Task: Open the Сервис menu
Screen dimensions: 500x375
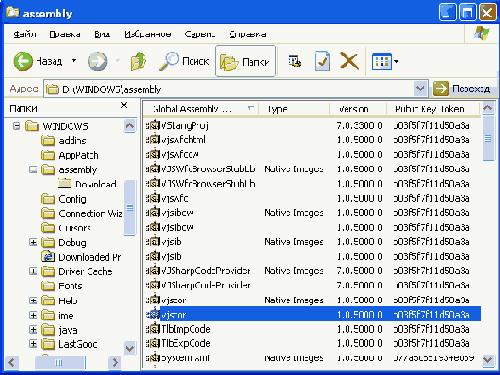Action: [200, 34]
